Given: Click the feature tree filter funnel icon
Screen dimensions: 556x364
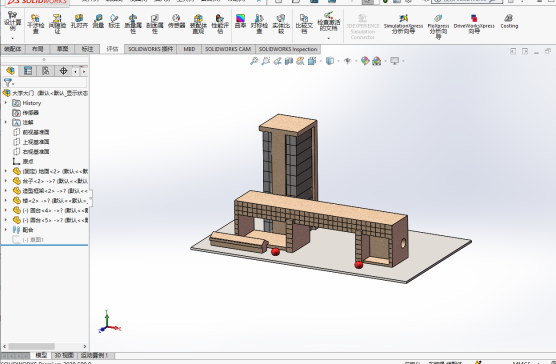Looking at the screenshot, I should pos(7,83).
